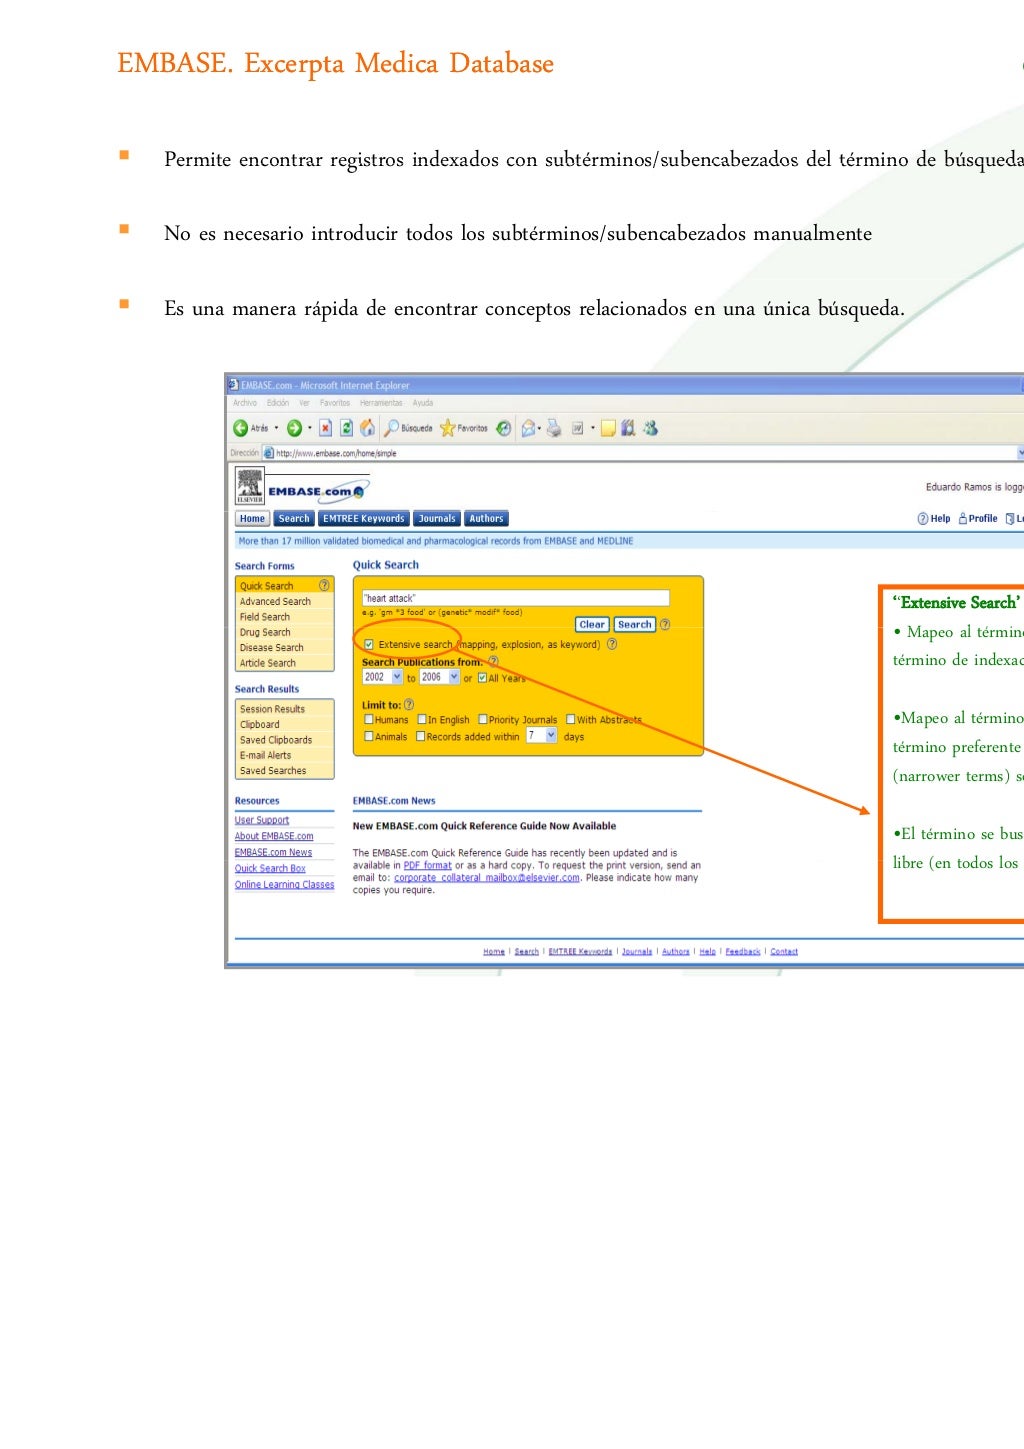Click the yellow Discuss note icon

pyautogui.click(x=608, y=428)
